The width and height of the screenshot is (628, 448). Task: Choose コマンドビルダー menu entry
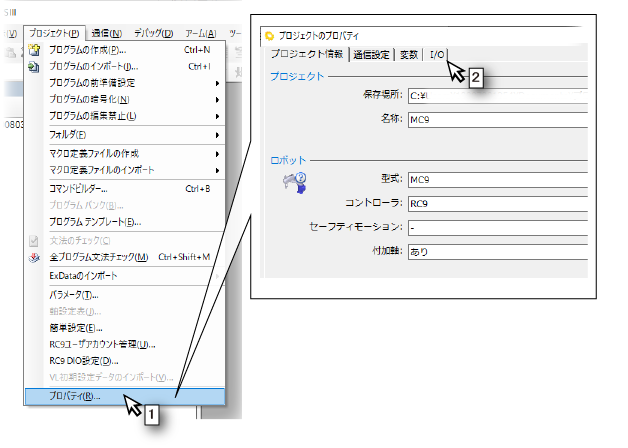[79, 187]
